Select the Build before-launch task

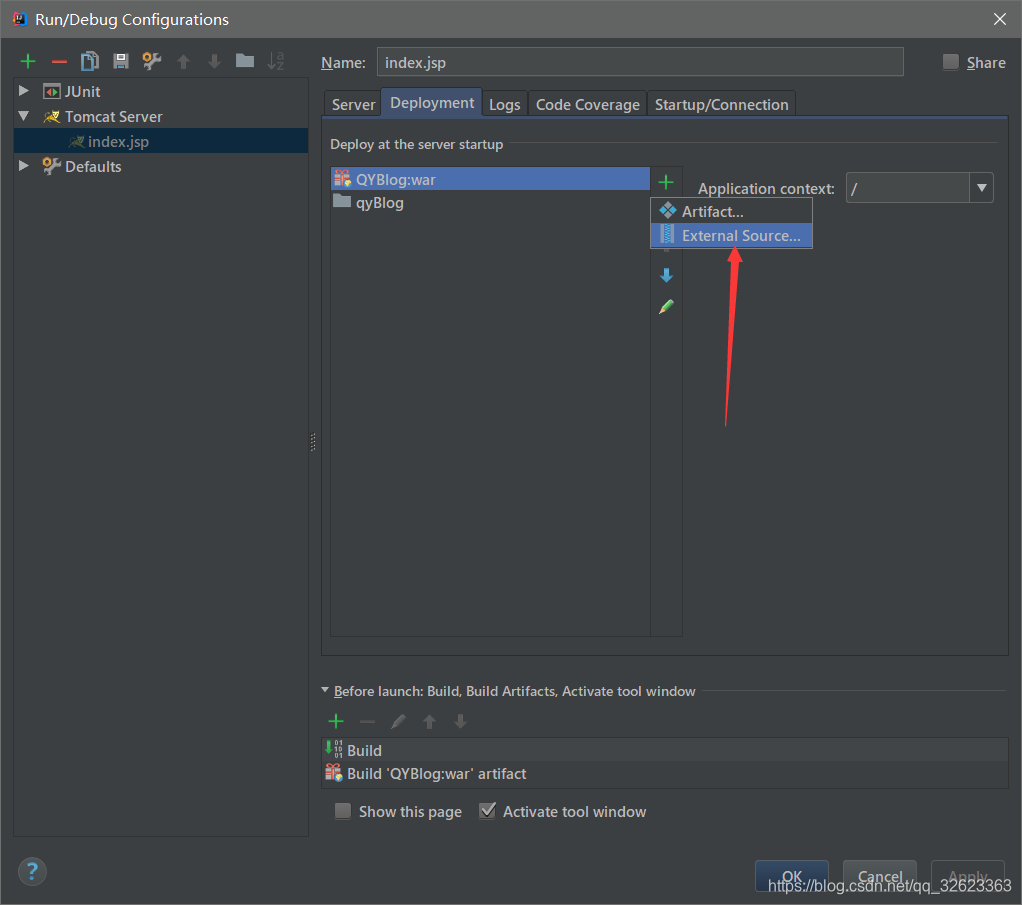665,750
